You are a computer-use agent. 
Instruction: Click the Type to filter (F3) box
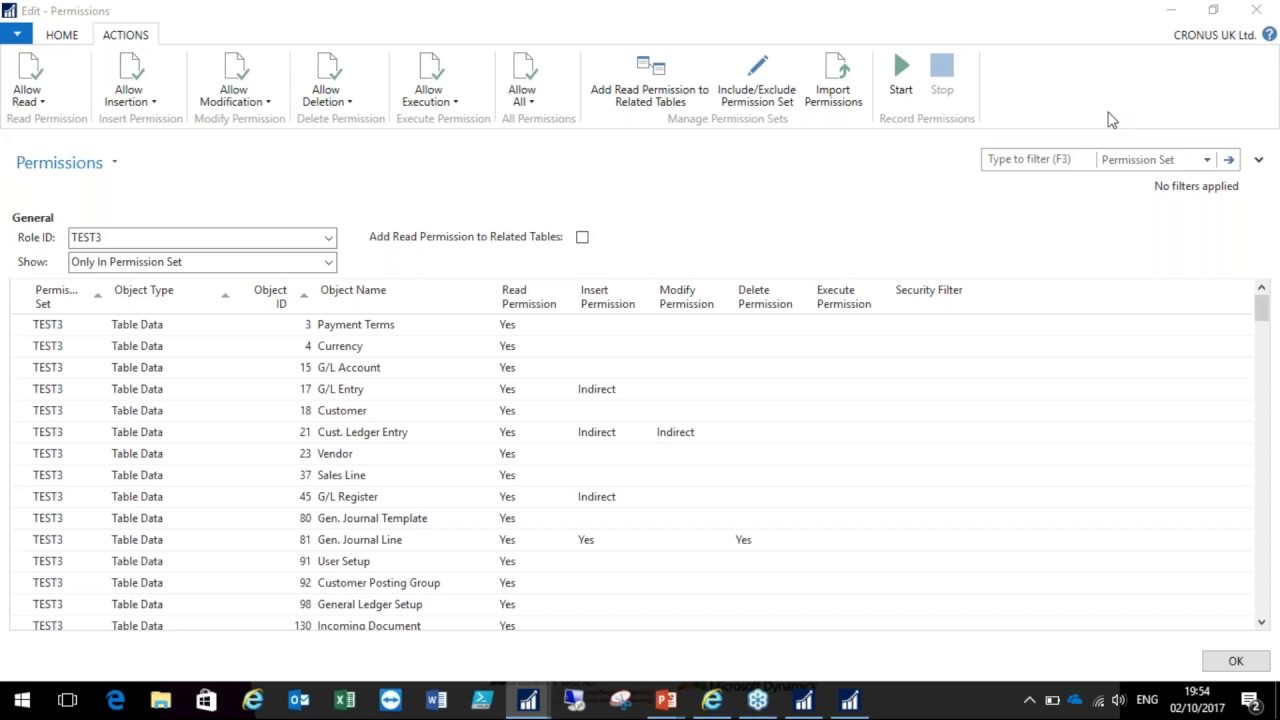tap(1038, 160)
